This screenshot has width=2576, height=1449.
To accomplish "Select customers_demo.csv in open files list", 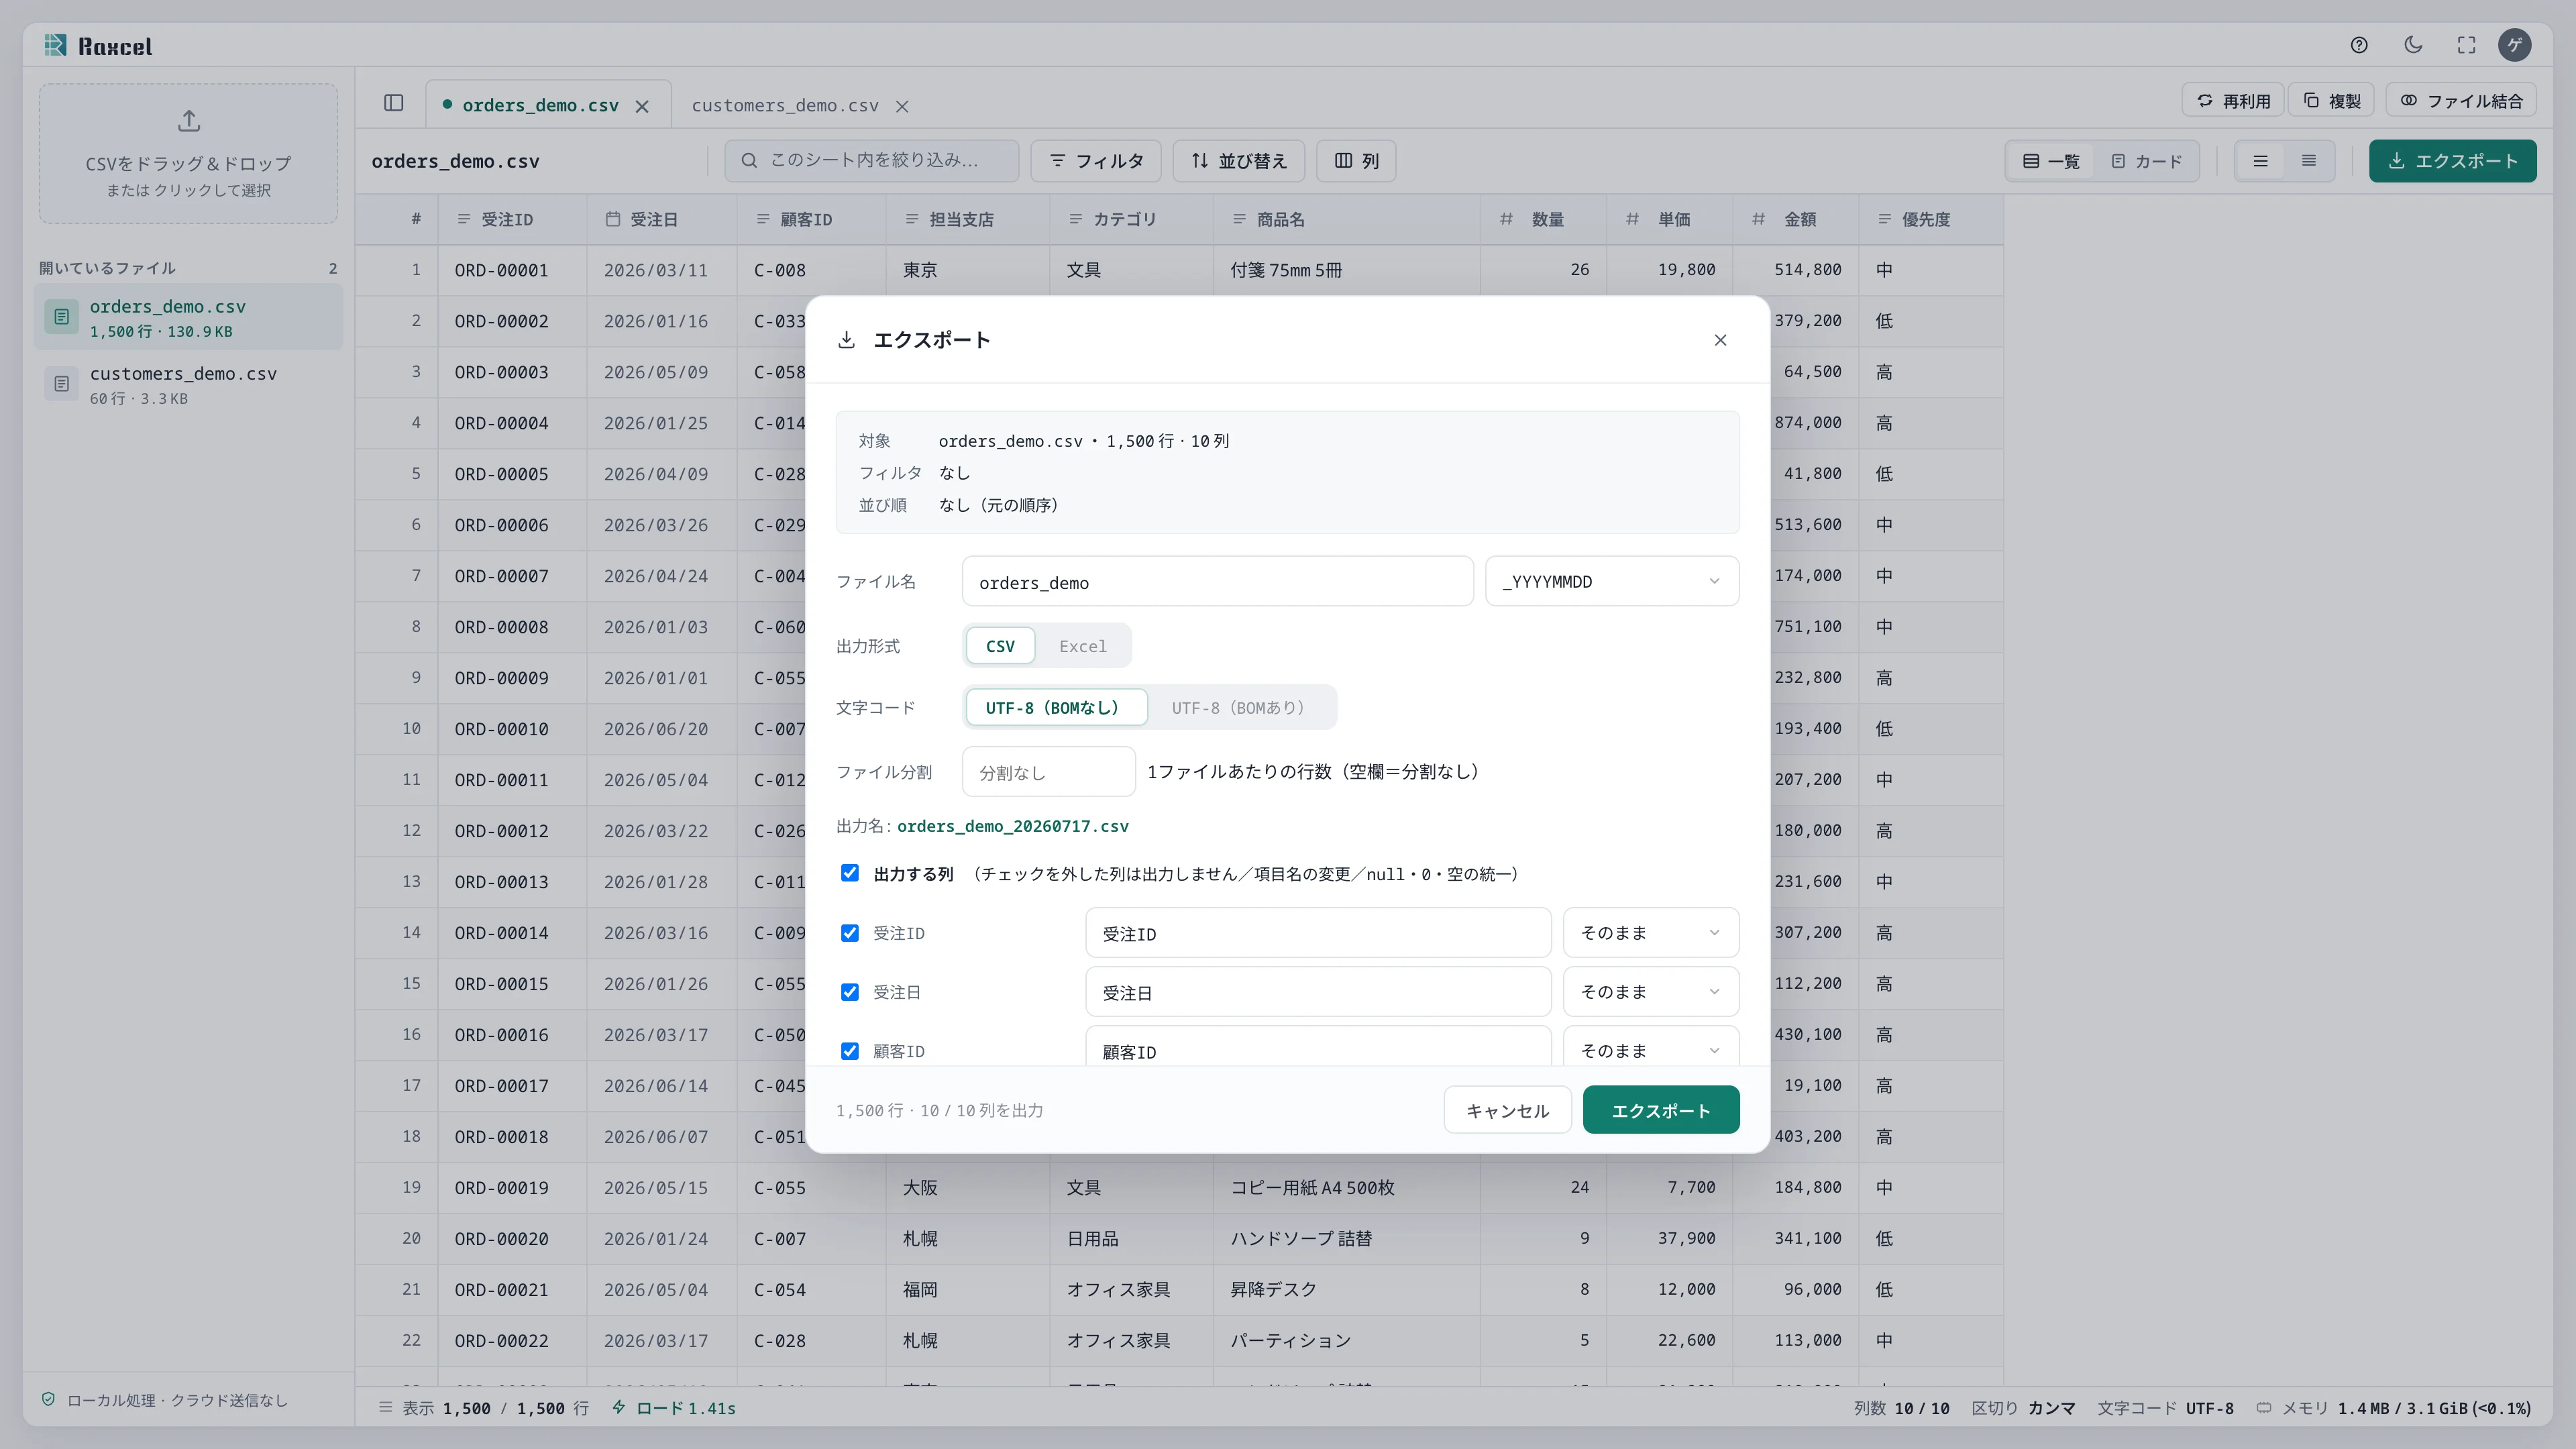I will click(188, 384).
